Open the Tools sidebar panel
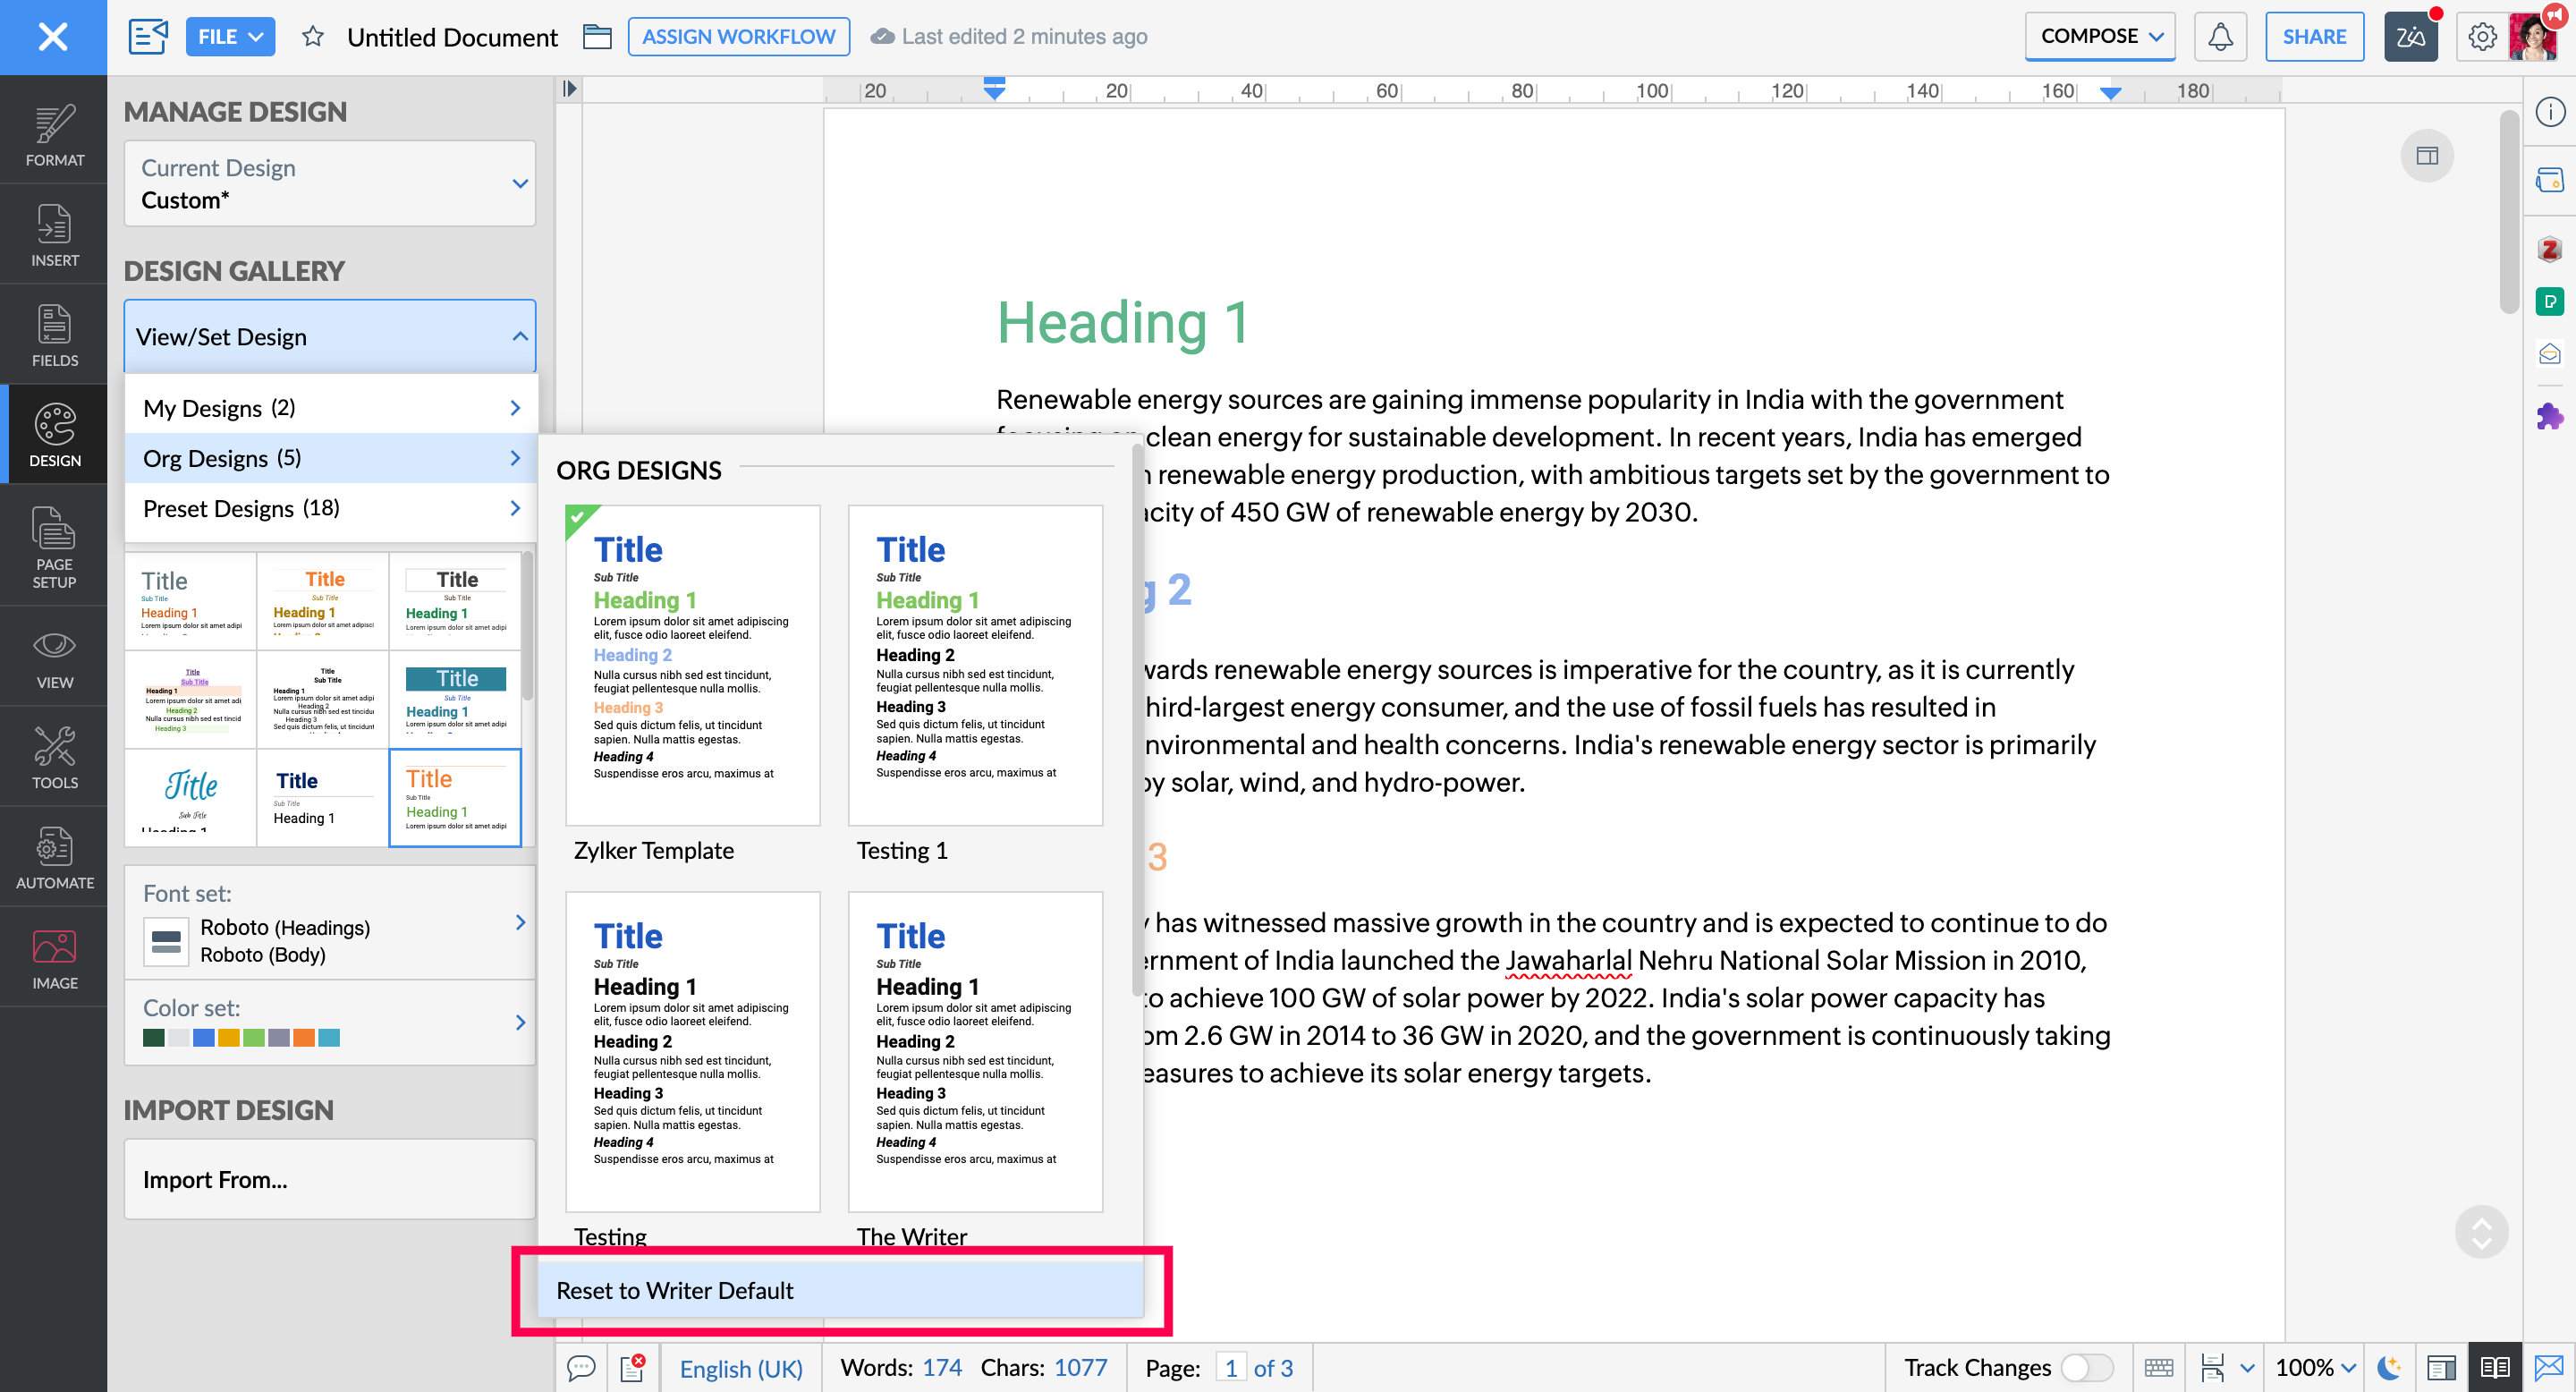The height and width of the screenshot is (1392, 2576). (54, 757)
